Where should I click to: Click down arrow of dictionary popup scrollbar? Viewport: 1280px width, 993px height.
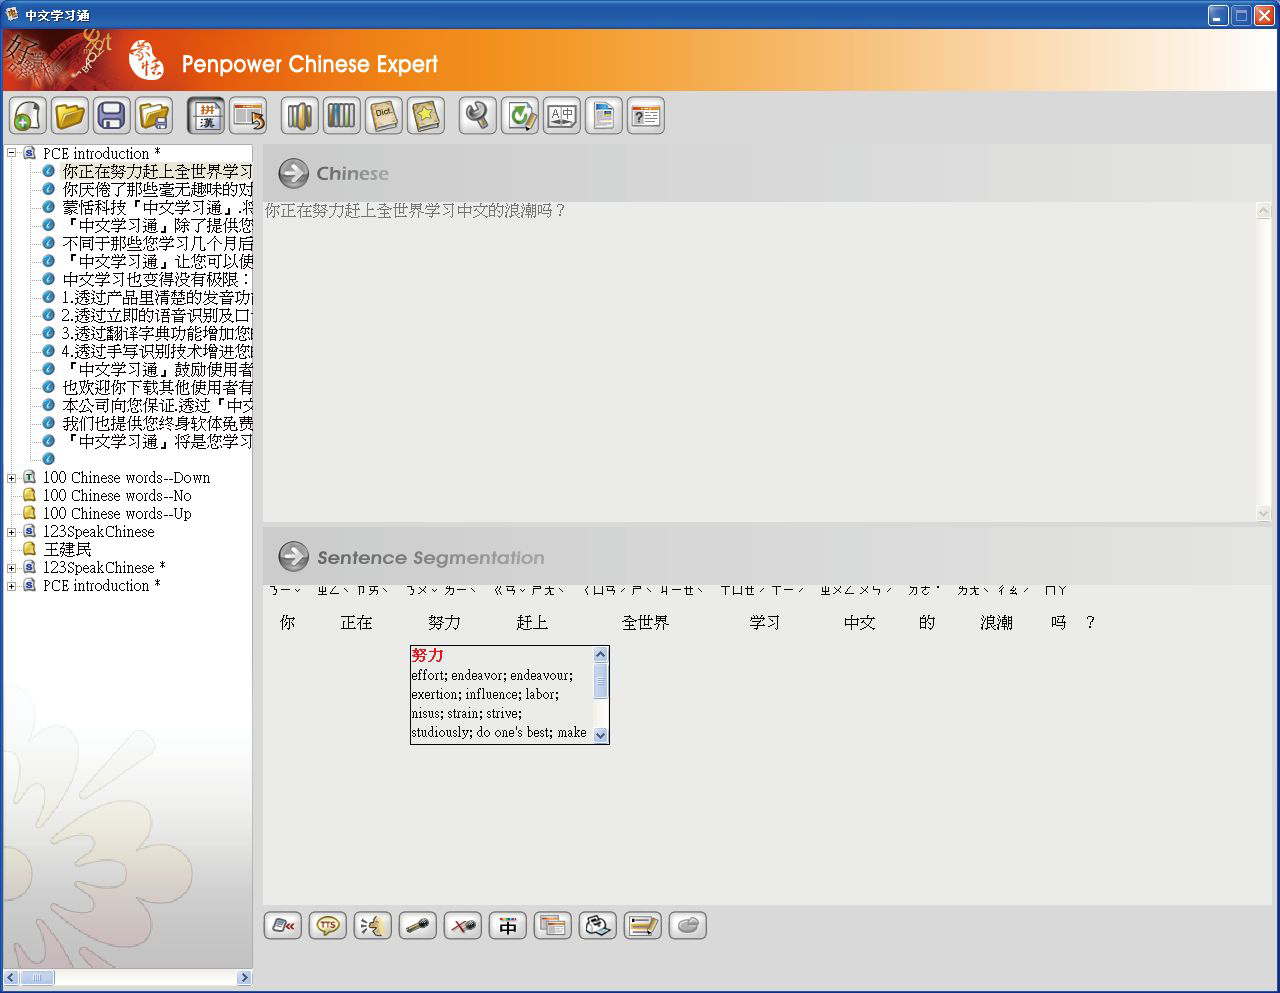point(600,735)
